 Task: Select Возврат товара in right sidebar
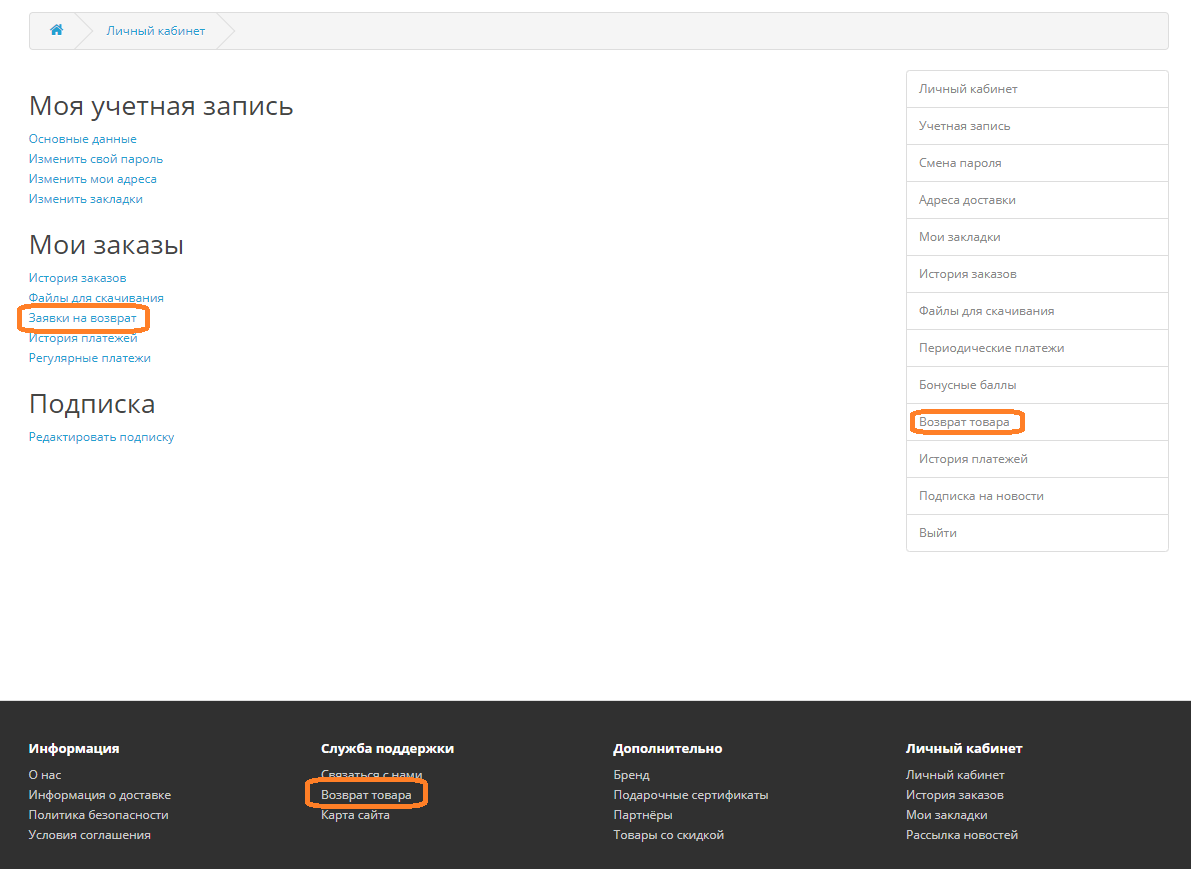(964, 422)
